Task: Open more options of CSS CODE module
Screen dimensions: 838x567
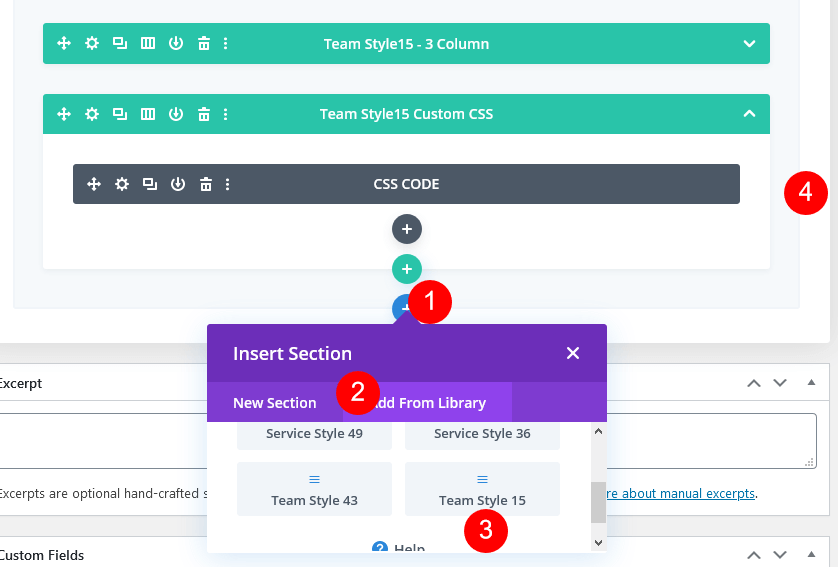Action: tap(228, 184)
